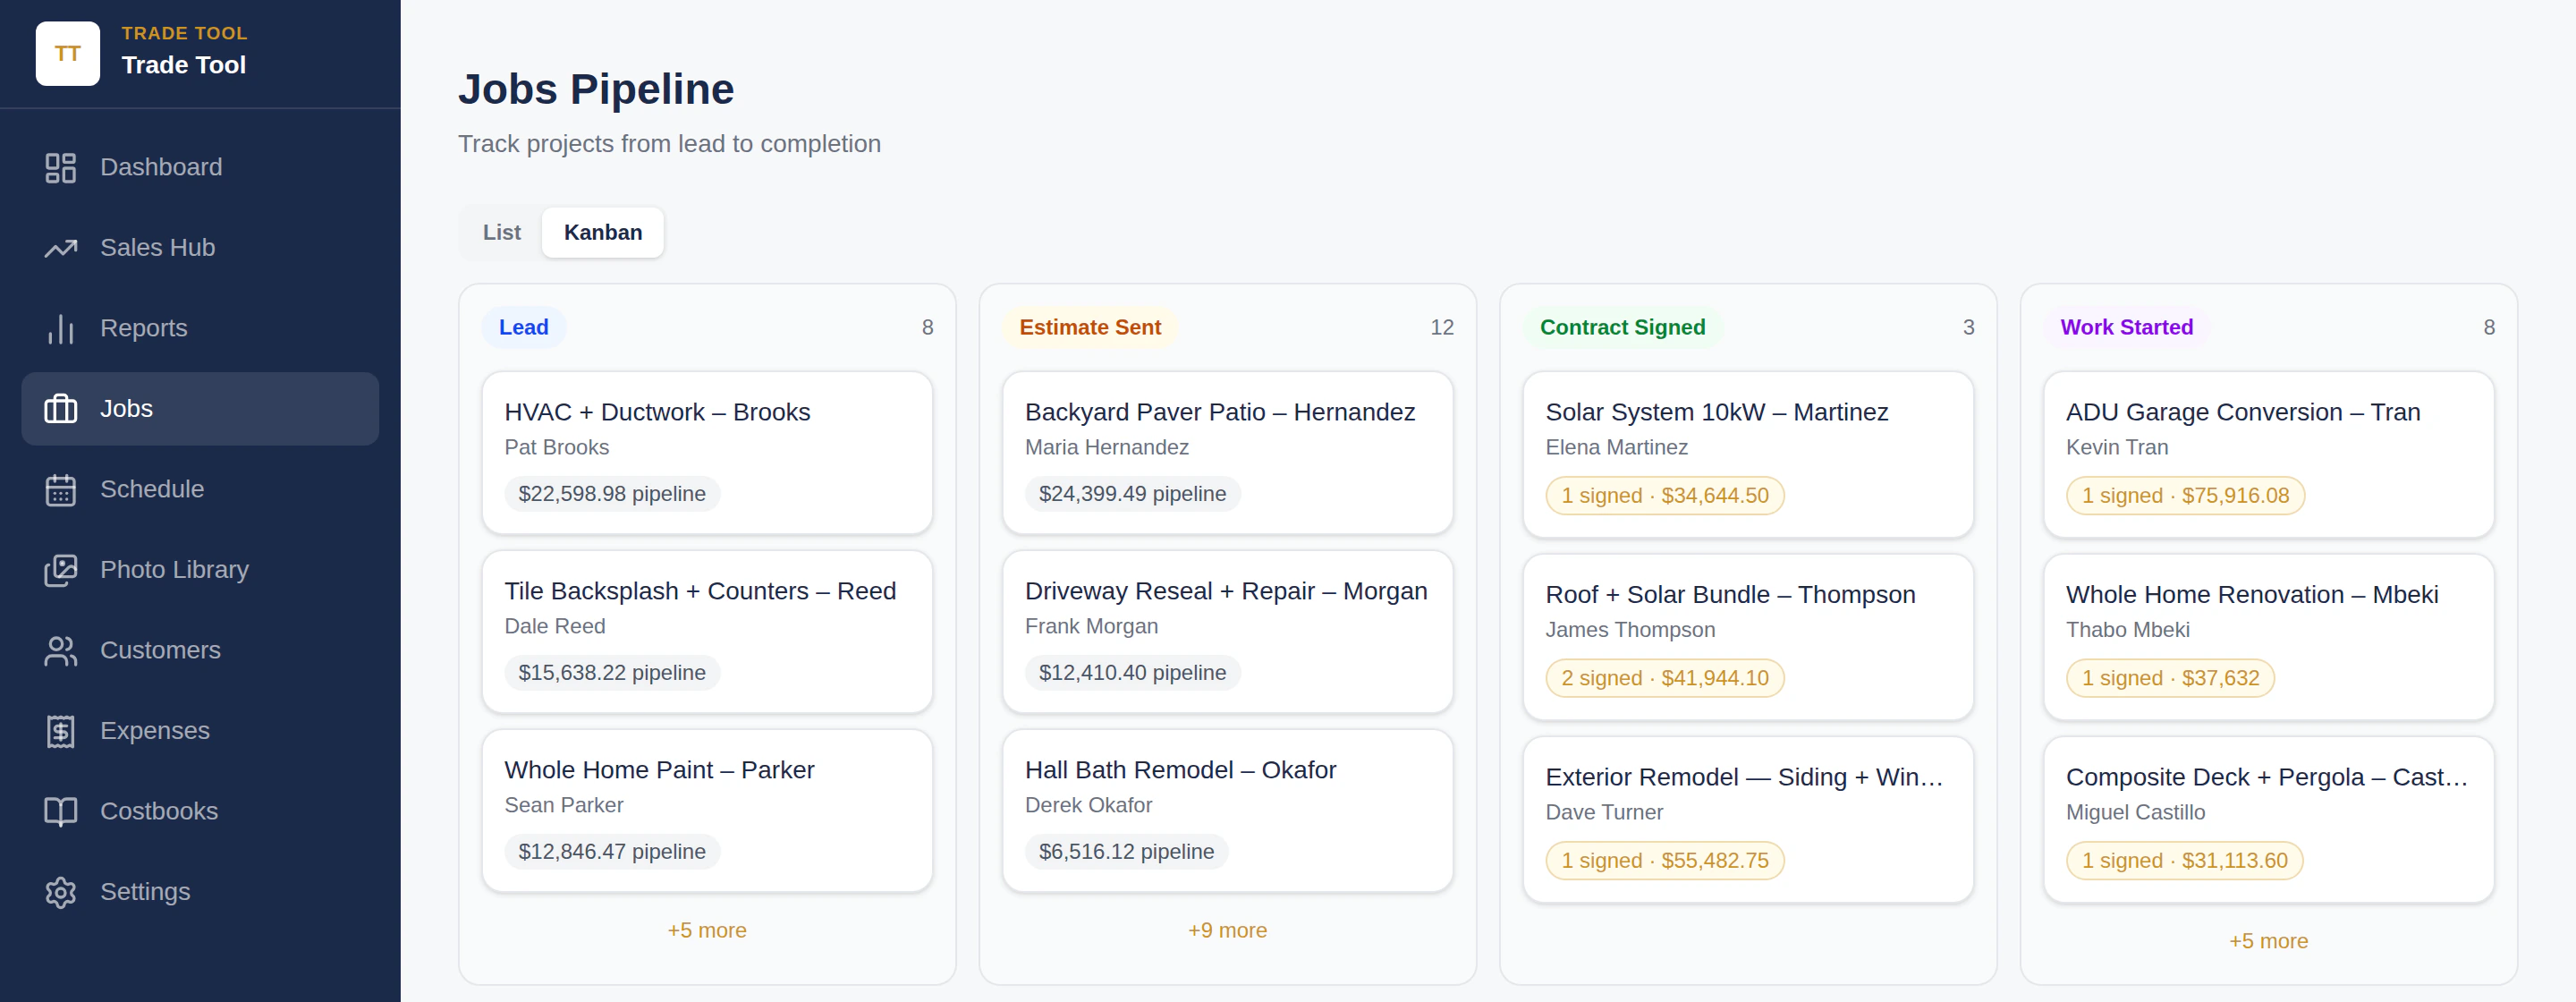The image size is (2576, 1002).
Task: Click customer name Elena Martinez
Action: pyautogui.click(x=1616, y=448)
